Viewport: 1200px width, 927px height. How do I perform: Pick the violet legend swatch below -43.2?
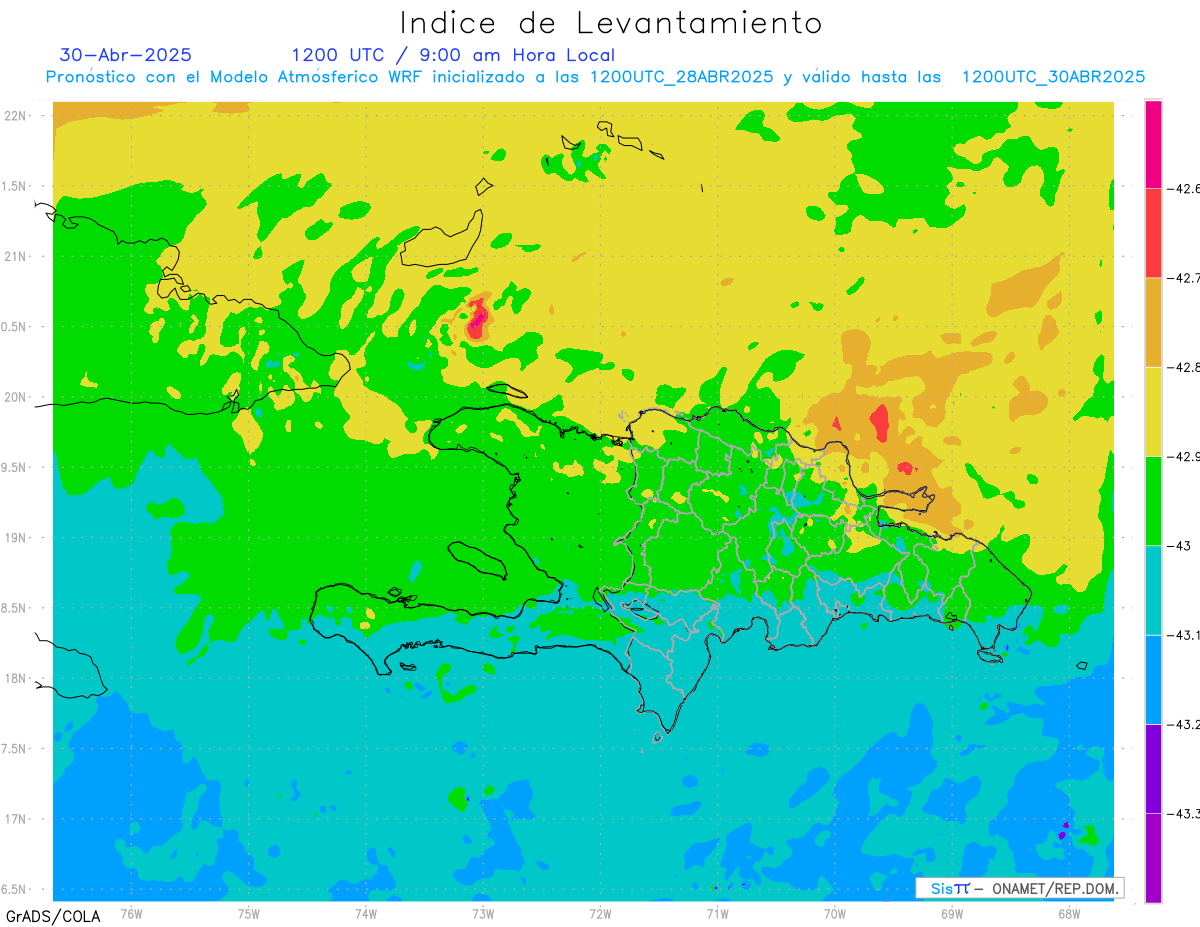pyautogui.click(x=1153, y=768)
